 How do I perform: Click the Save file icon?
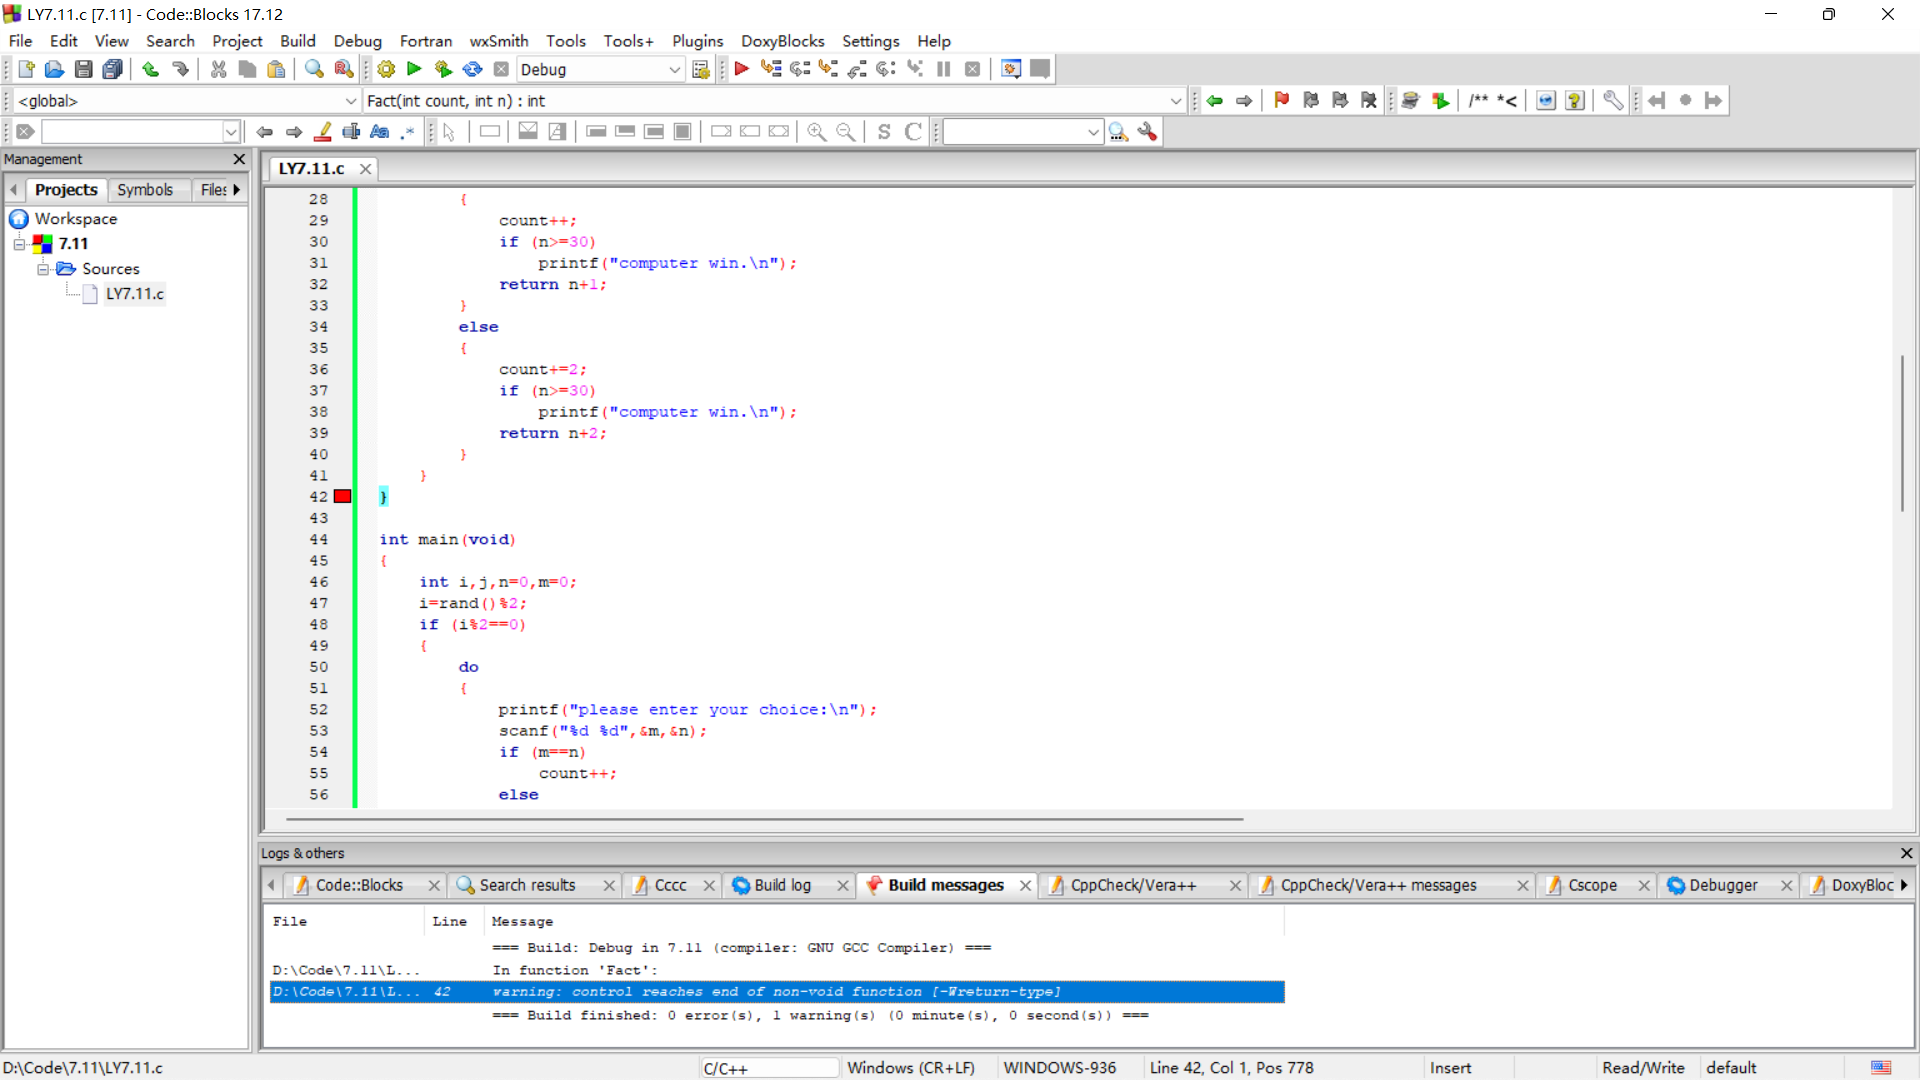[x=84, y=69]
